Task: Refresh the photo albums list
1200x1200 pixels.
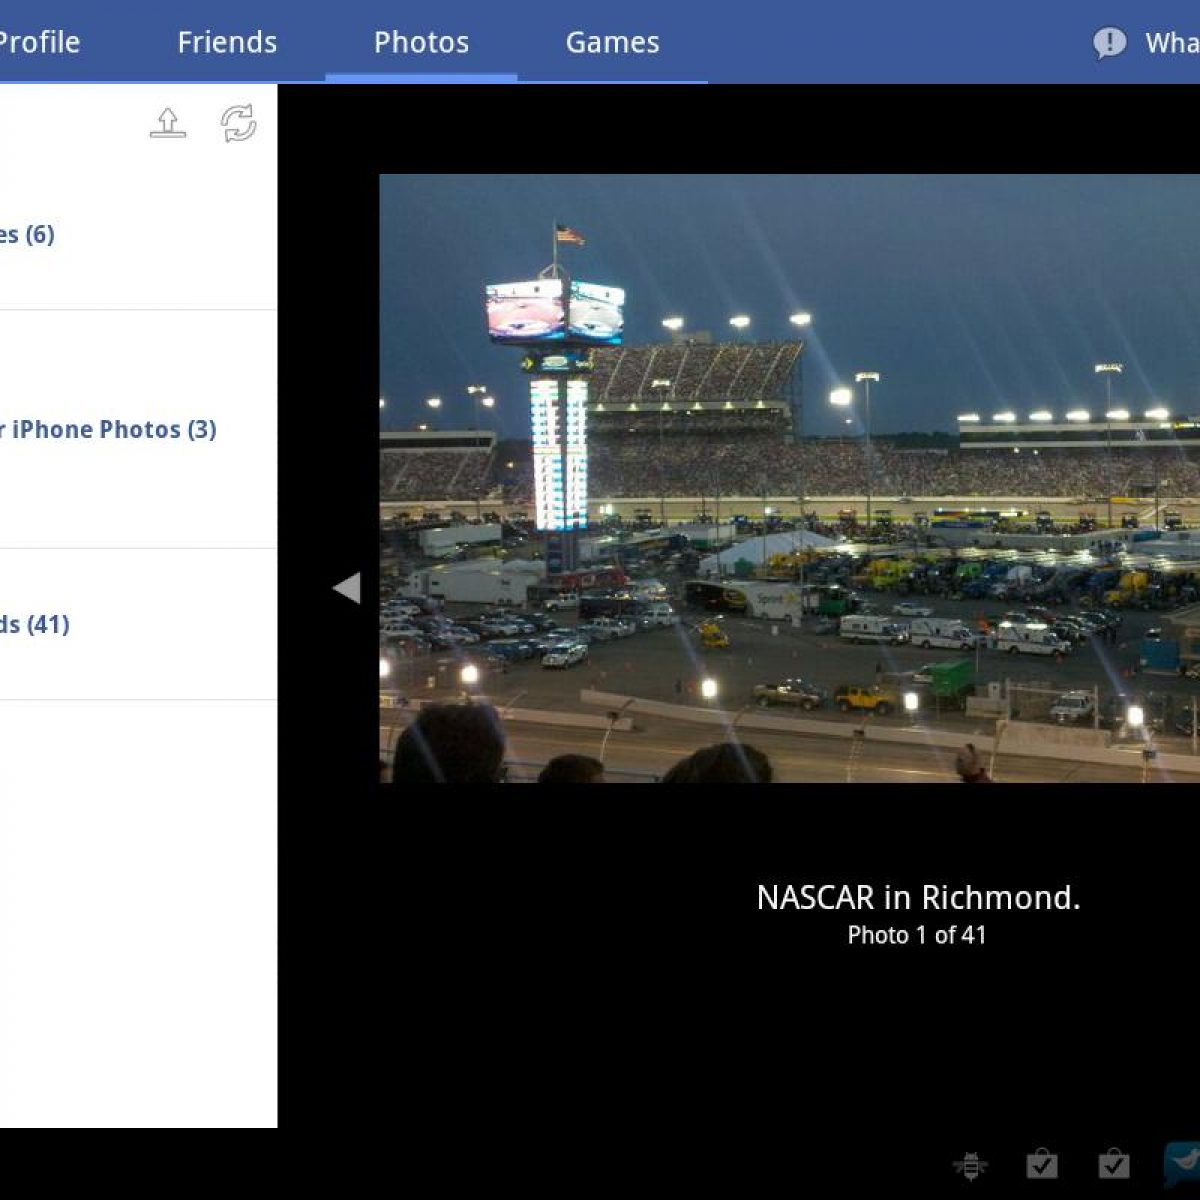Action: click(x=238, y=123)
